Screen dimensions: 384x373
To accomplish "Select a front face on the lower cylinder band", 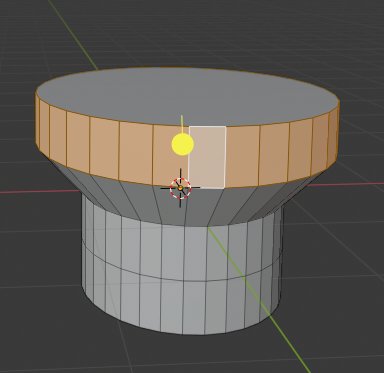I will 194,307.
